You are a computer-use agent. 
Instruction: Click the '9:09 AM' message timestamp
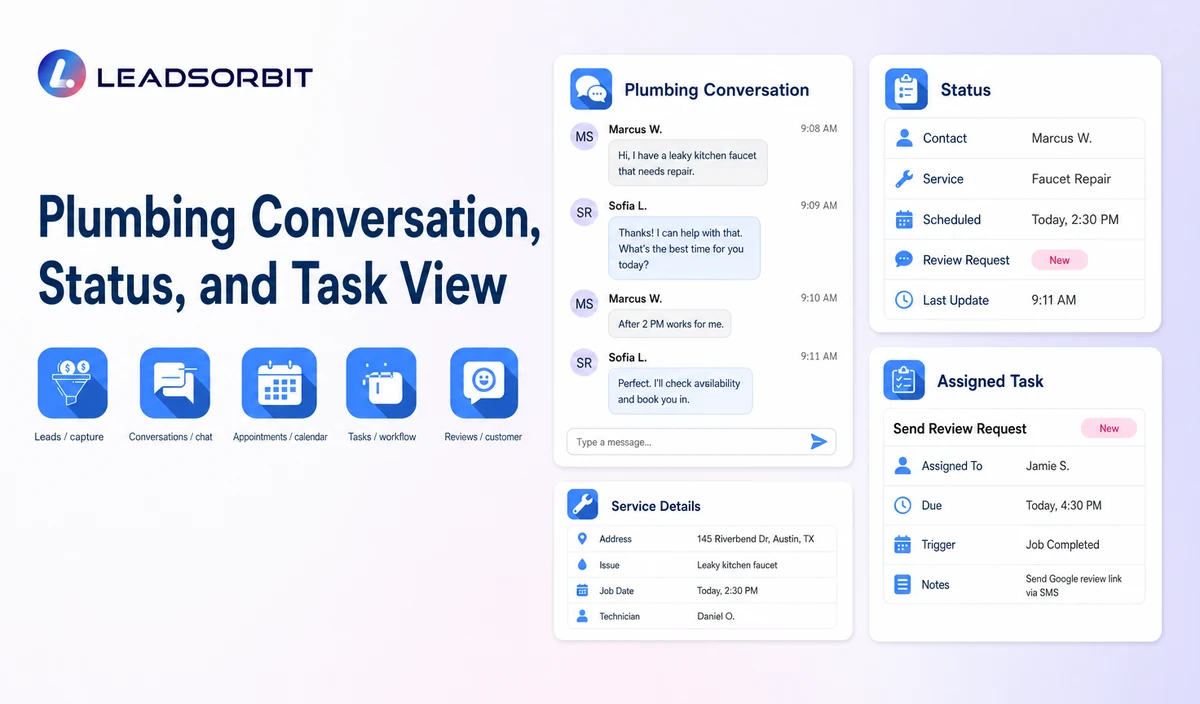[819, 205]
